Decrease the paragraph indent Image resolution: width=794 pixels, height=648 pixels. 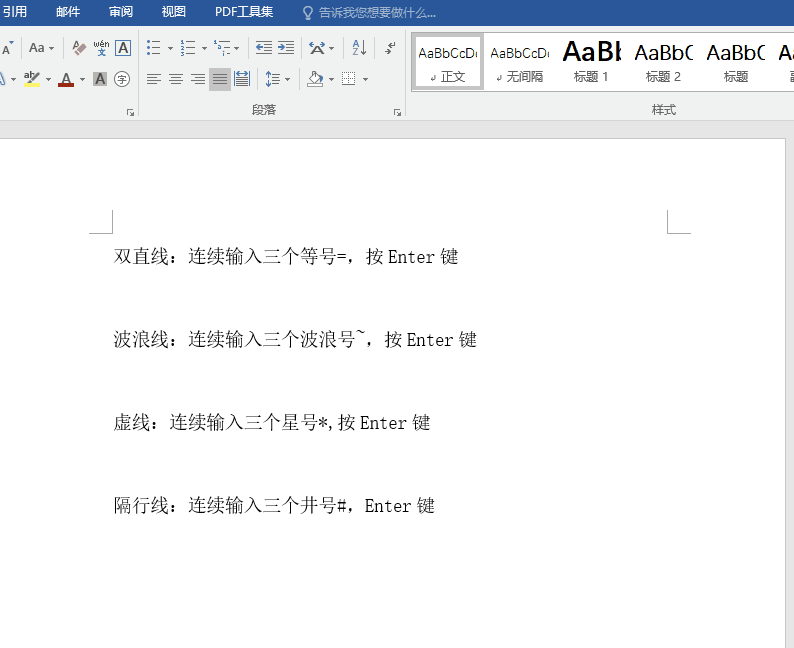[x=264, y=48]
